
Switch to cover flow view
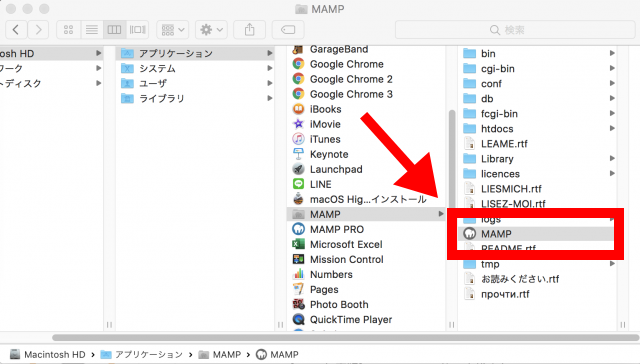pyautogui.click(x=138, y=30)
